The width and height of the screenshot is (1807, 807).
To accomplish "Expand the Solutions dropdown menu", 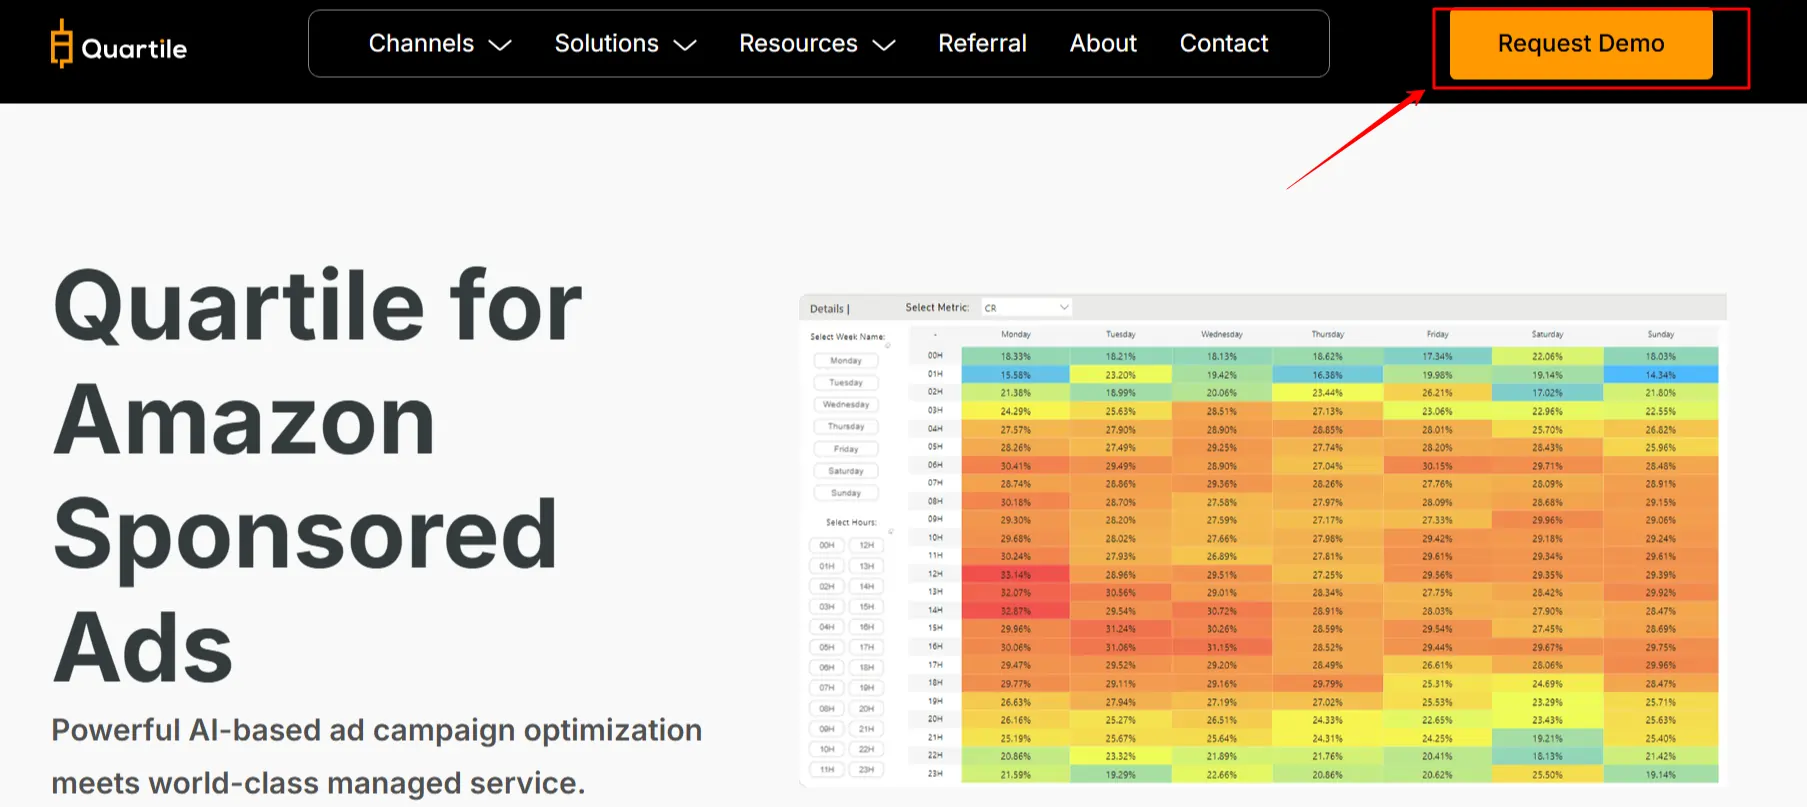I will pos(625,44).
